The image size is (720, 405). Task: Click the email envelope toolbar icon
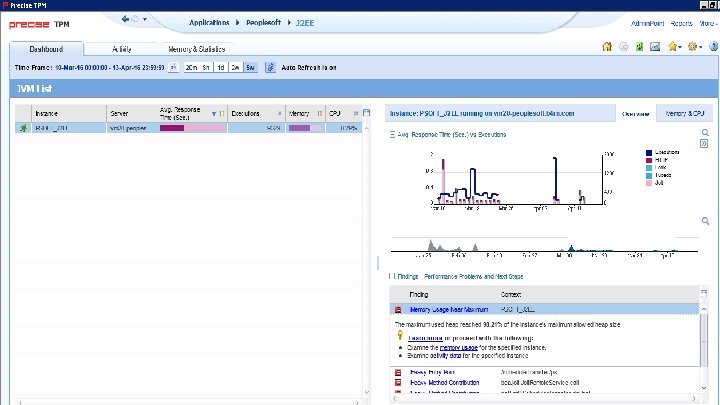[x=655, y=46]
